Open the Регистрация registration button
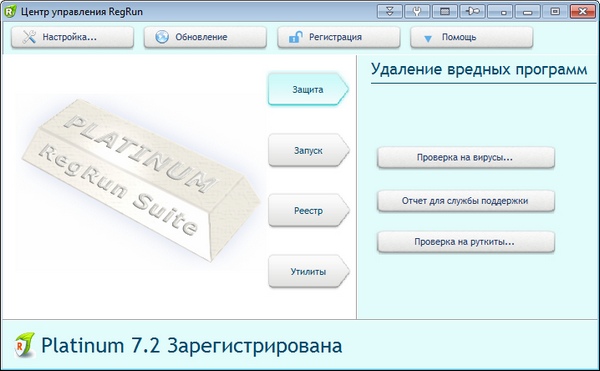Screen dimensions: 600x371 [x=339, y=37]
